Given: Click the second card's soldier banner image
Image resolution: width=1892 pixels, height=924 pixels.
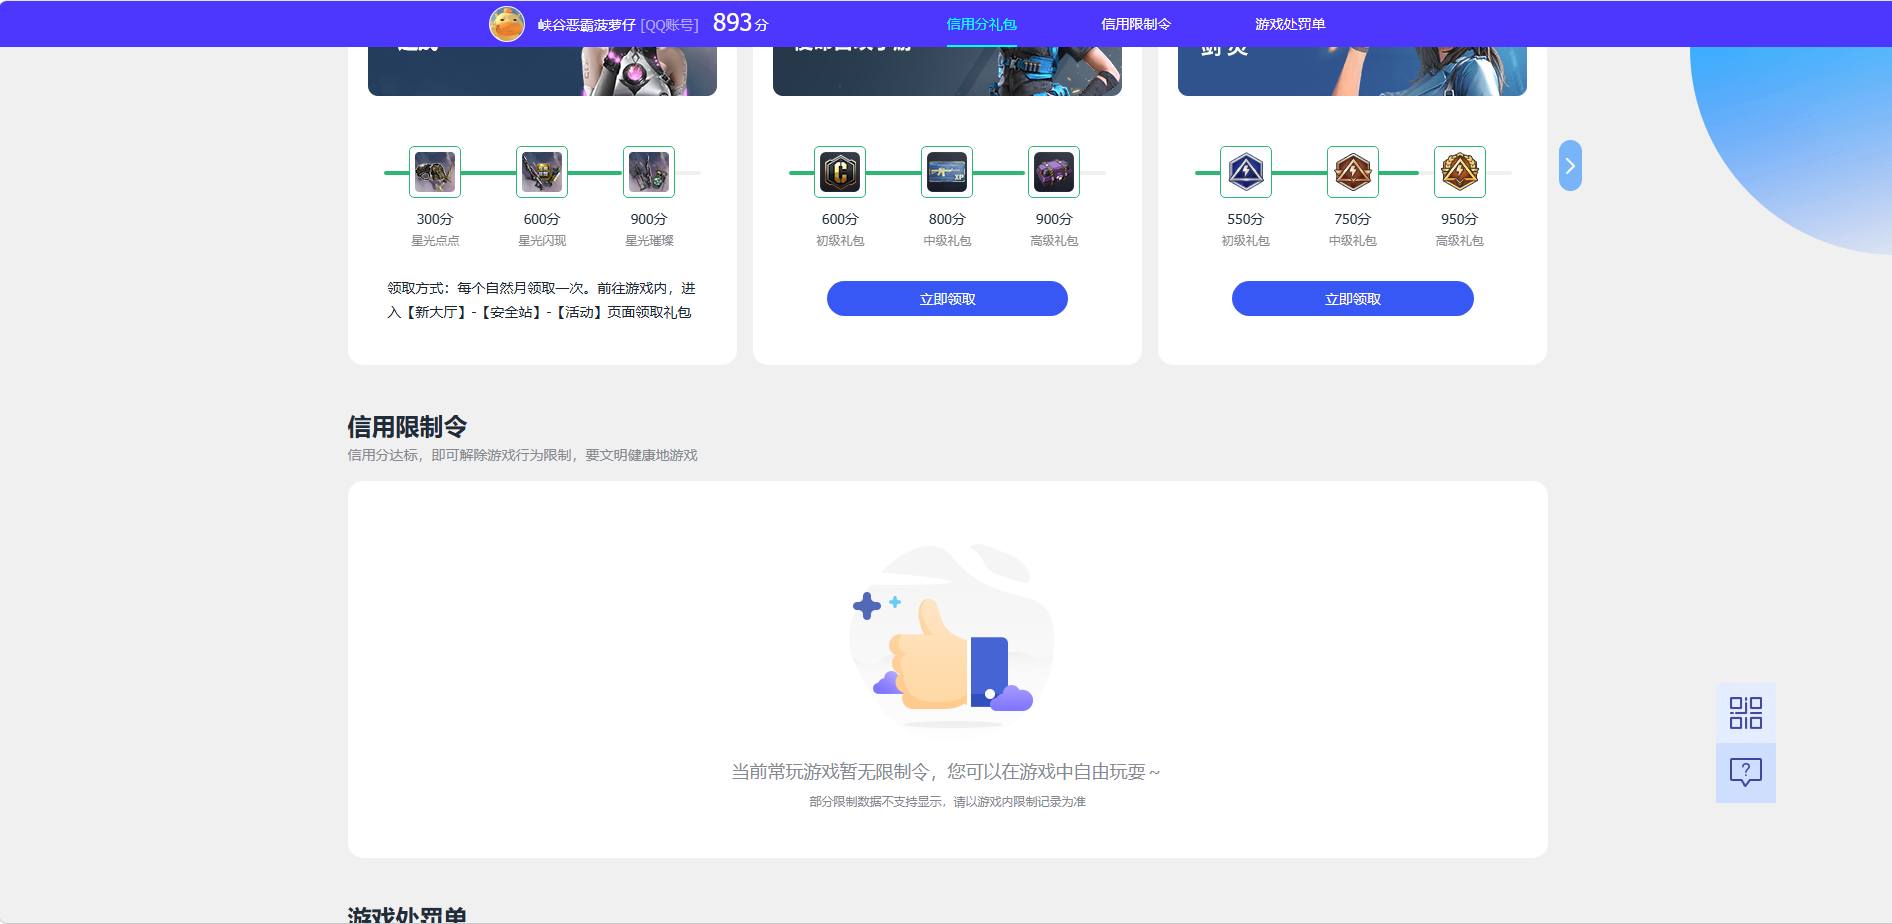Looking at the screenshot, I should [x=947, y=71].
